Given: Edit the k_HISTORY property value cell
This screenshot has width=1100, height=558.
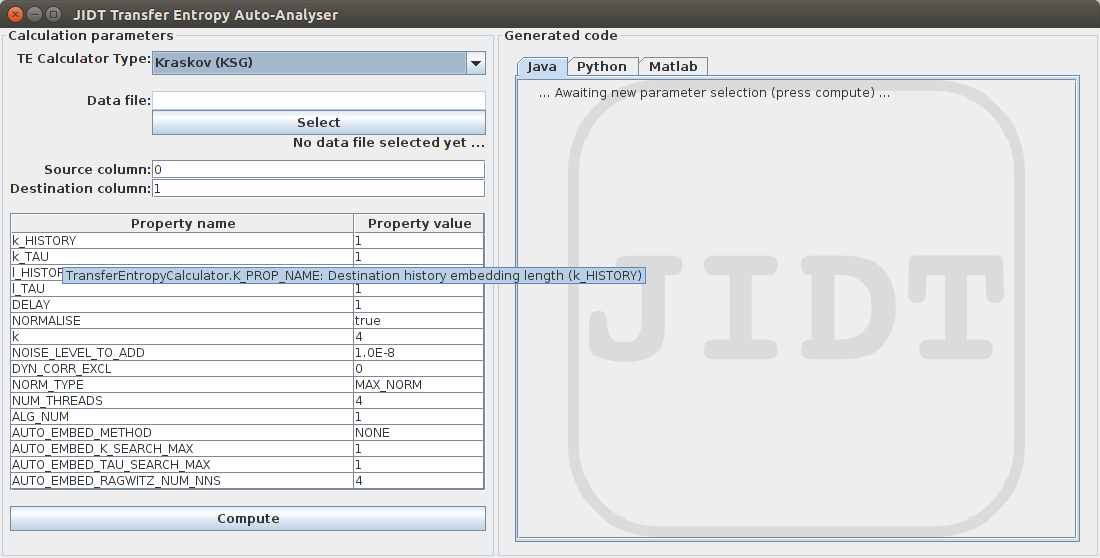Looking at the screenshot, I should [419, 241].
